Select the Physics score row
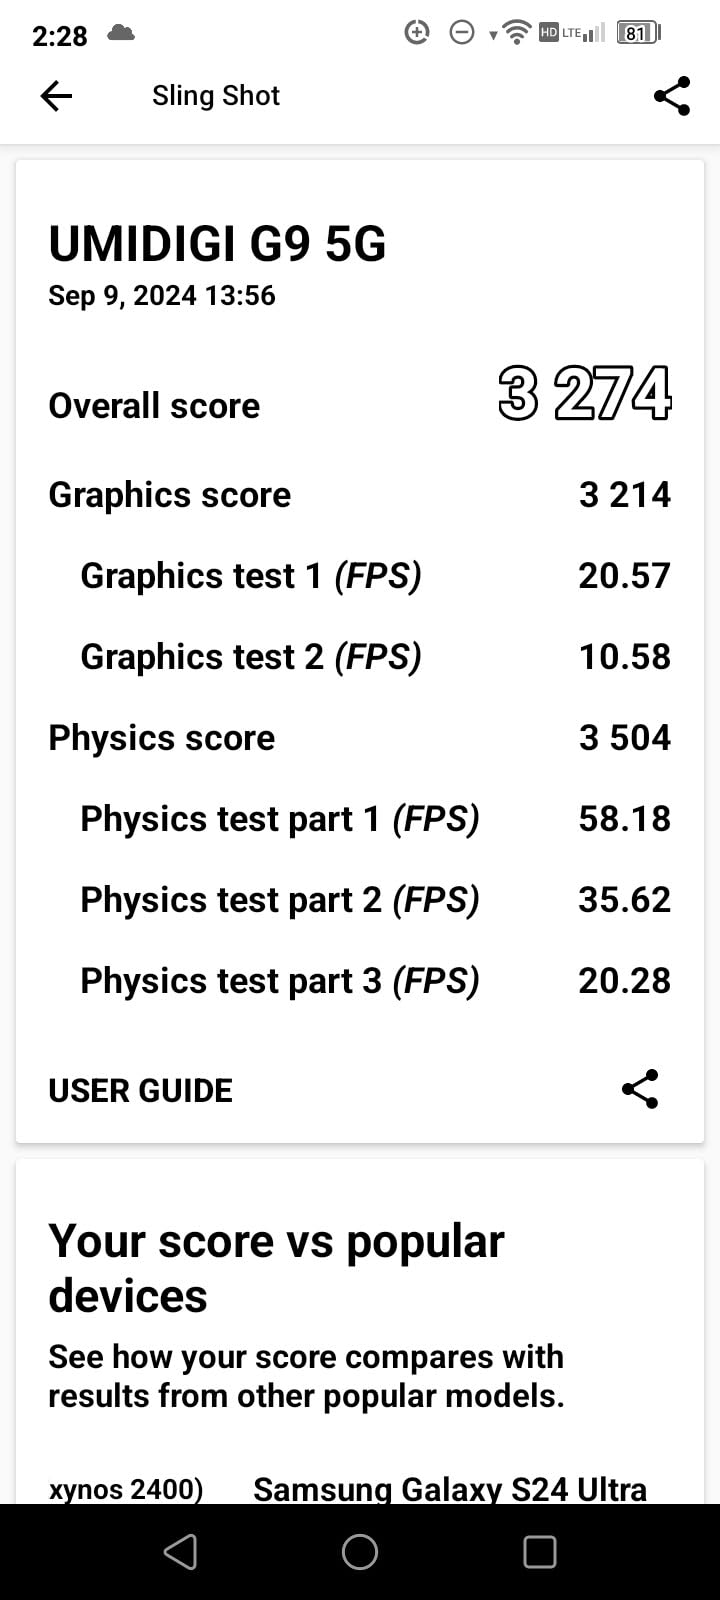Image resolution: width=720 pixels, height=1600 pixels. [359, 738]
